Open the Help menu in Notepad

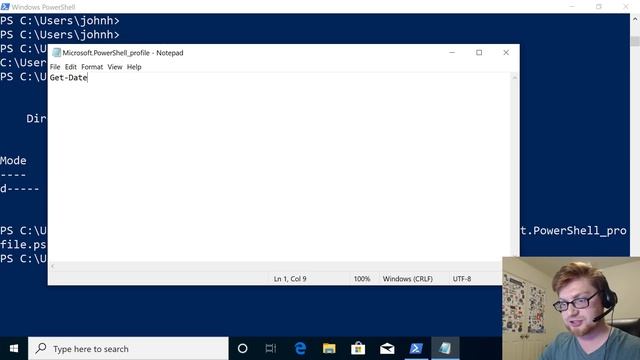[134, 67]
